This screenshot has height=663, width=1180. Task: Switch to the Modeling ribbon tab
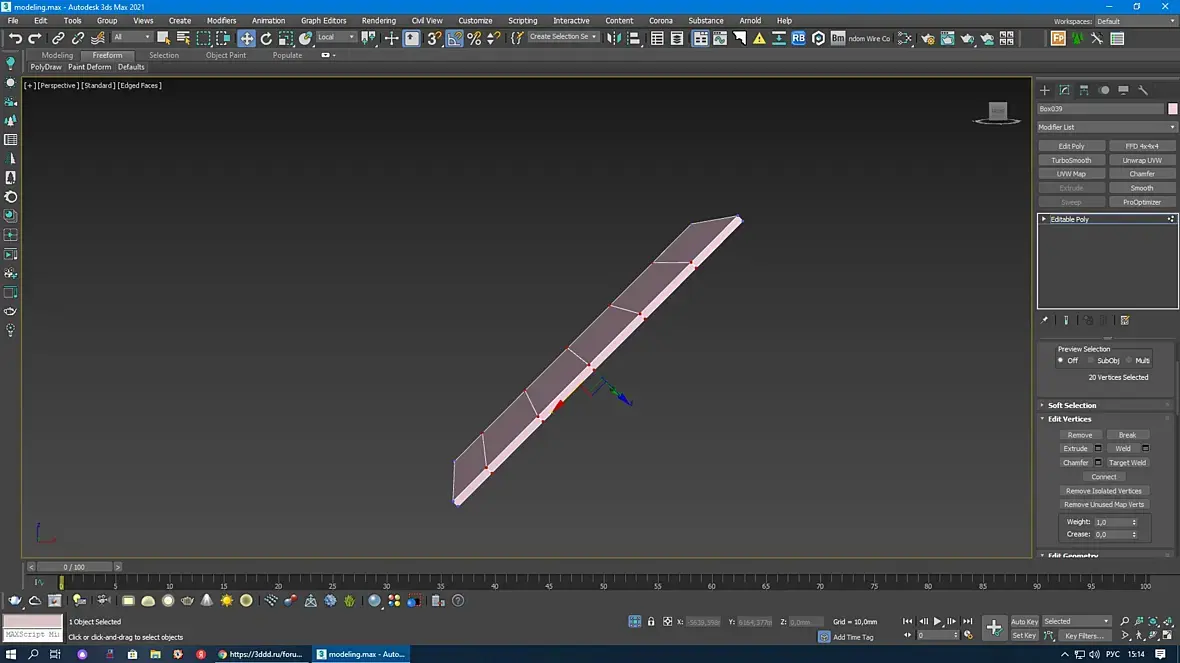click(57, 55)
